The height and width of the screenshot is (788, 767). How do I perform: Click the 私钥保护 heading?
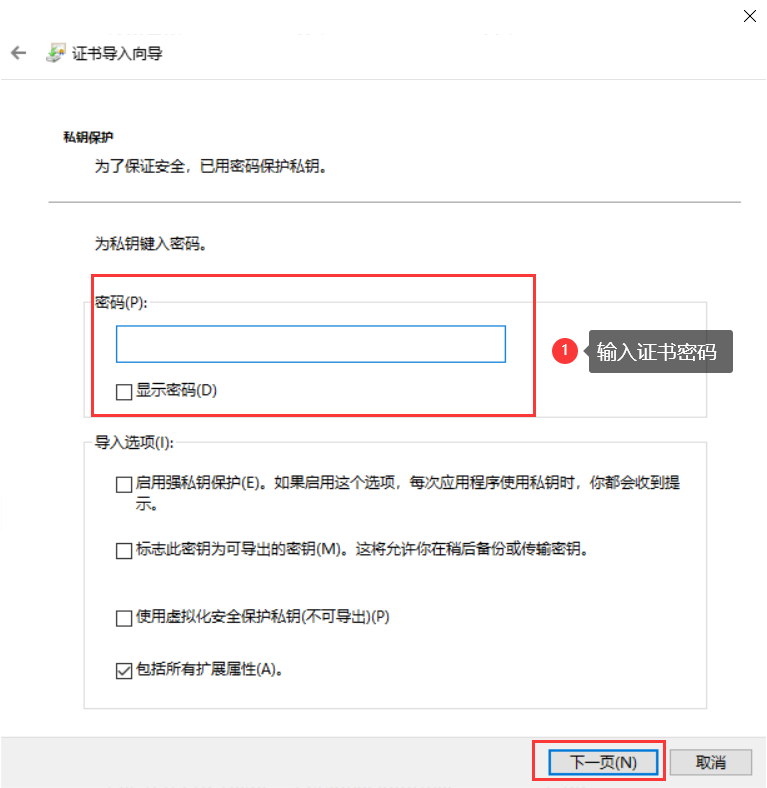[x=88, y=137]
